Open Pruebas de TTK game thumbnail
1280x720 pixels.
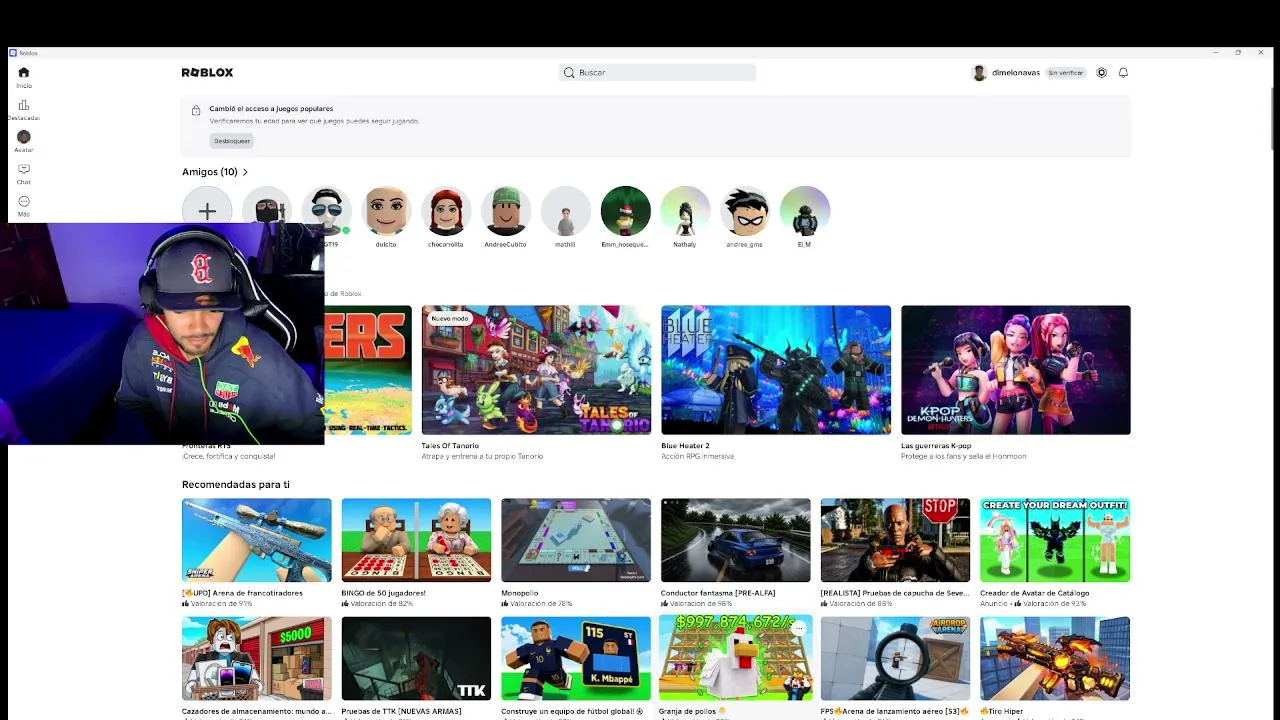pos(416,659)
